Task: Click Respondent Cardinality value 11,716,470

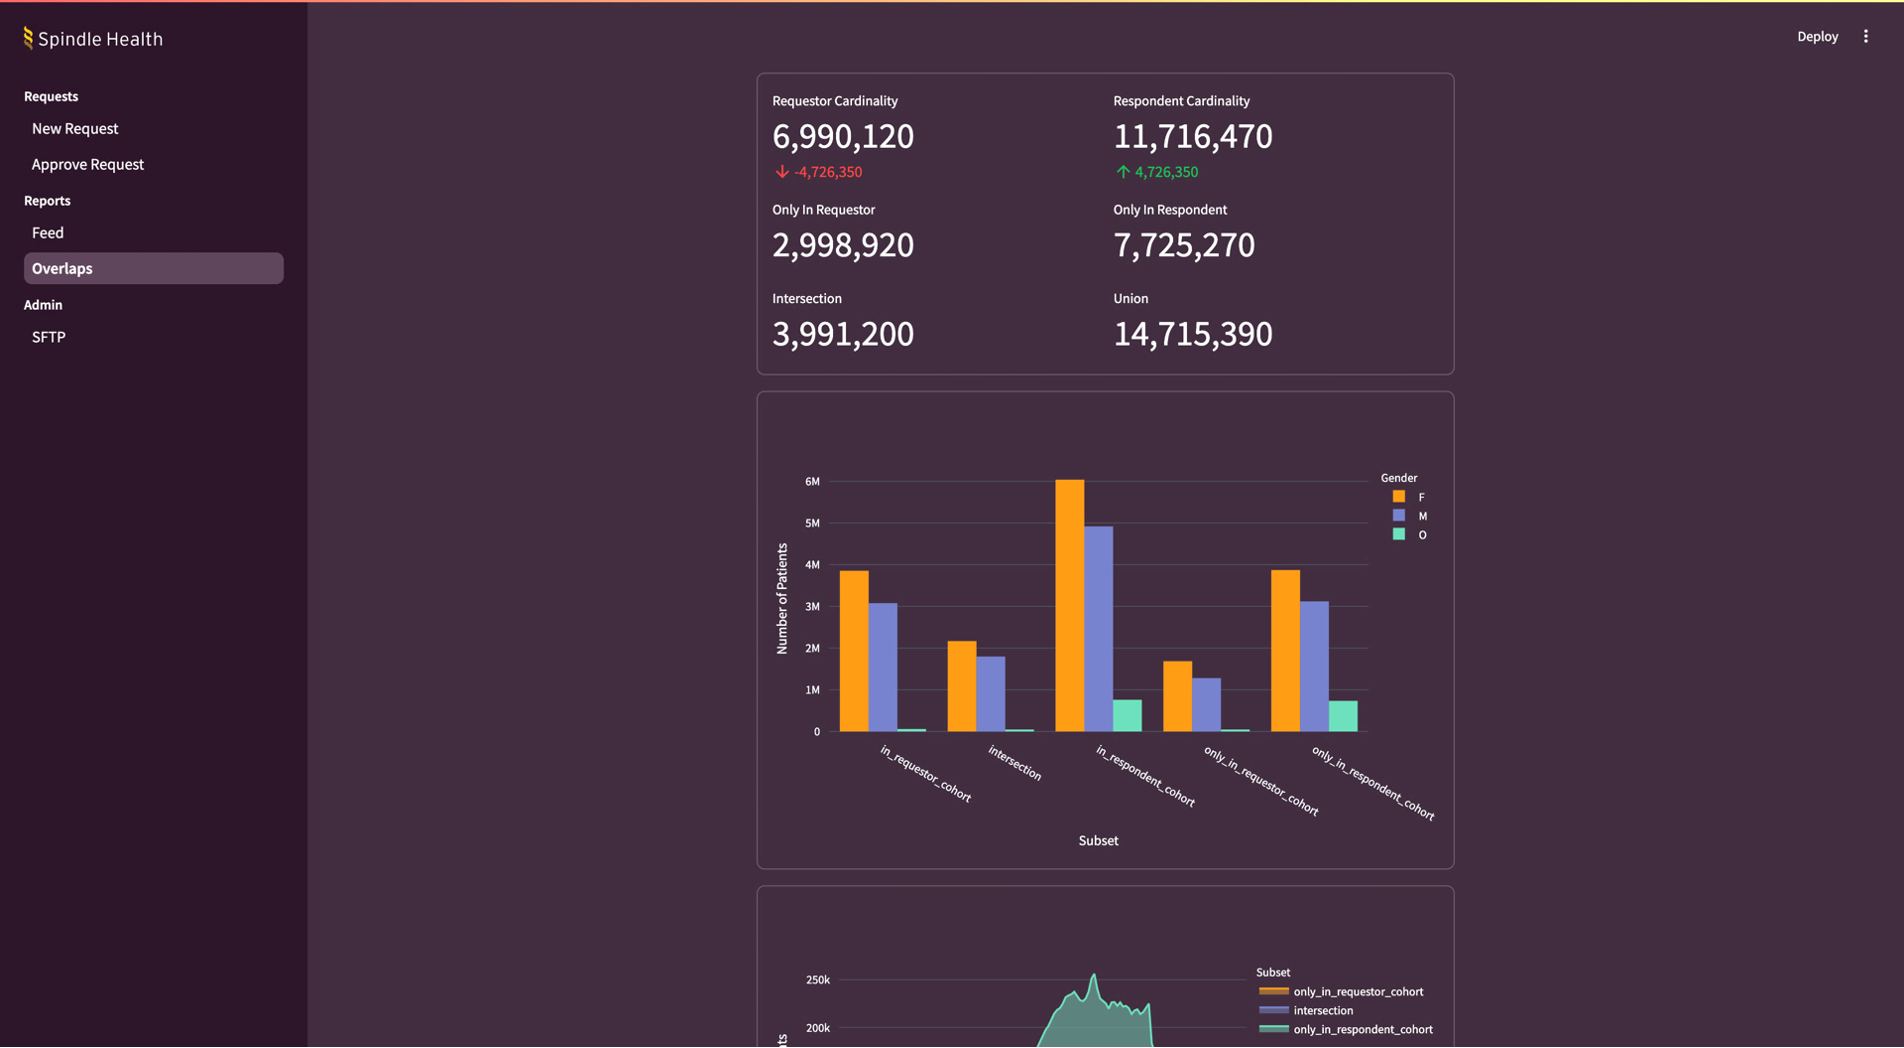Action: coord(1193,137)
